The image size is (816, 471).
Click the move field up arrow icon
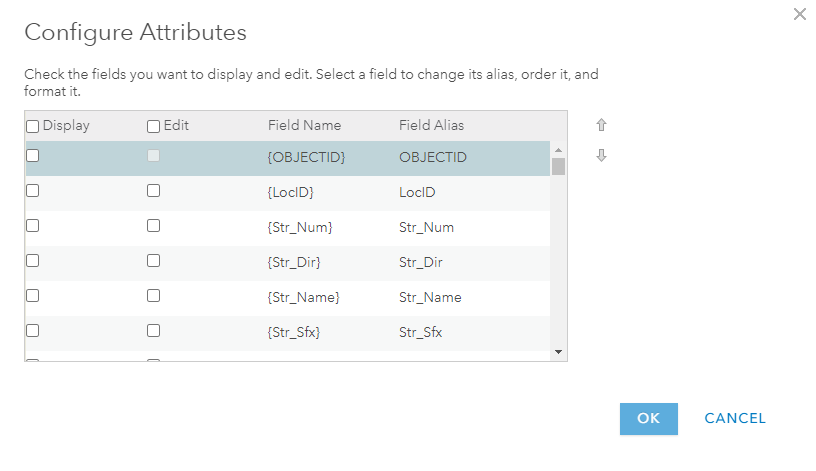(x=601, y=126)
